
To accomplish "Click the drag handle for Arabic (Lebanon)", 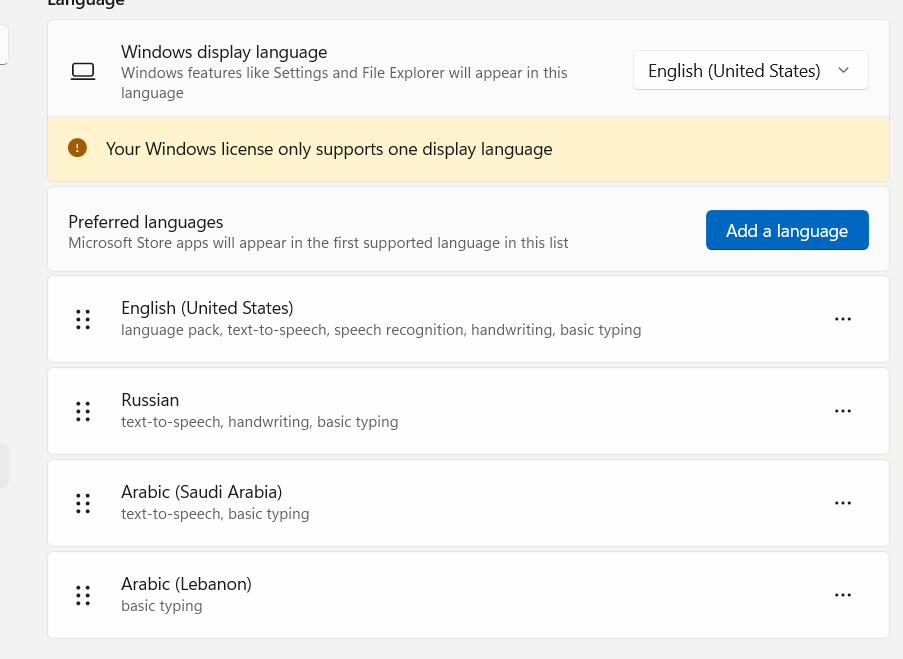I will point(83,595).
